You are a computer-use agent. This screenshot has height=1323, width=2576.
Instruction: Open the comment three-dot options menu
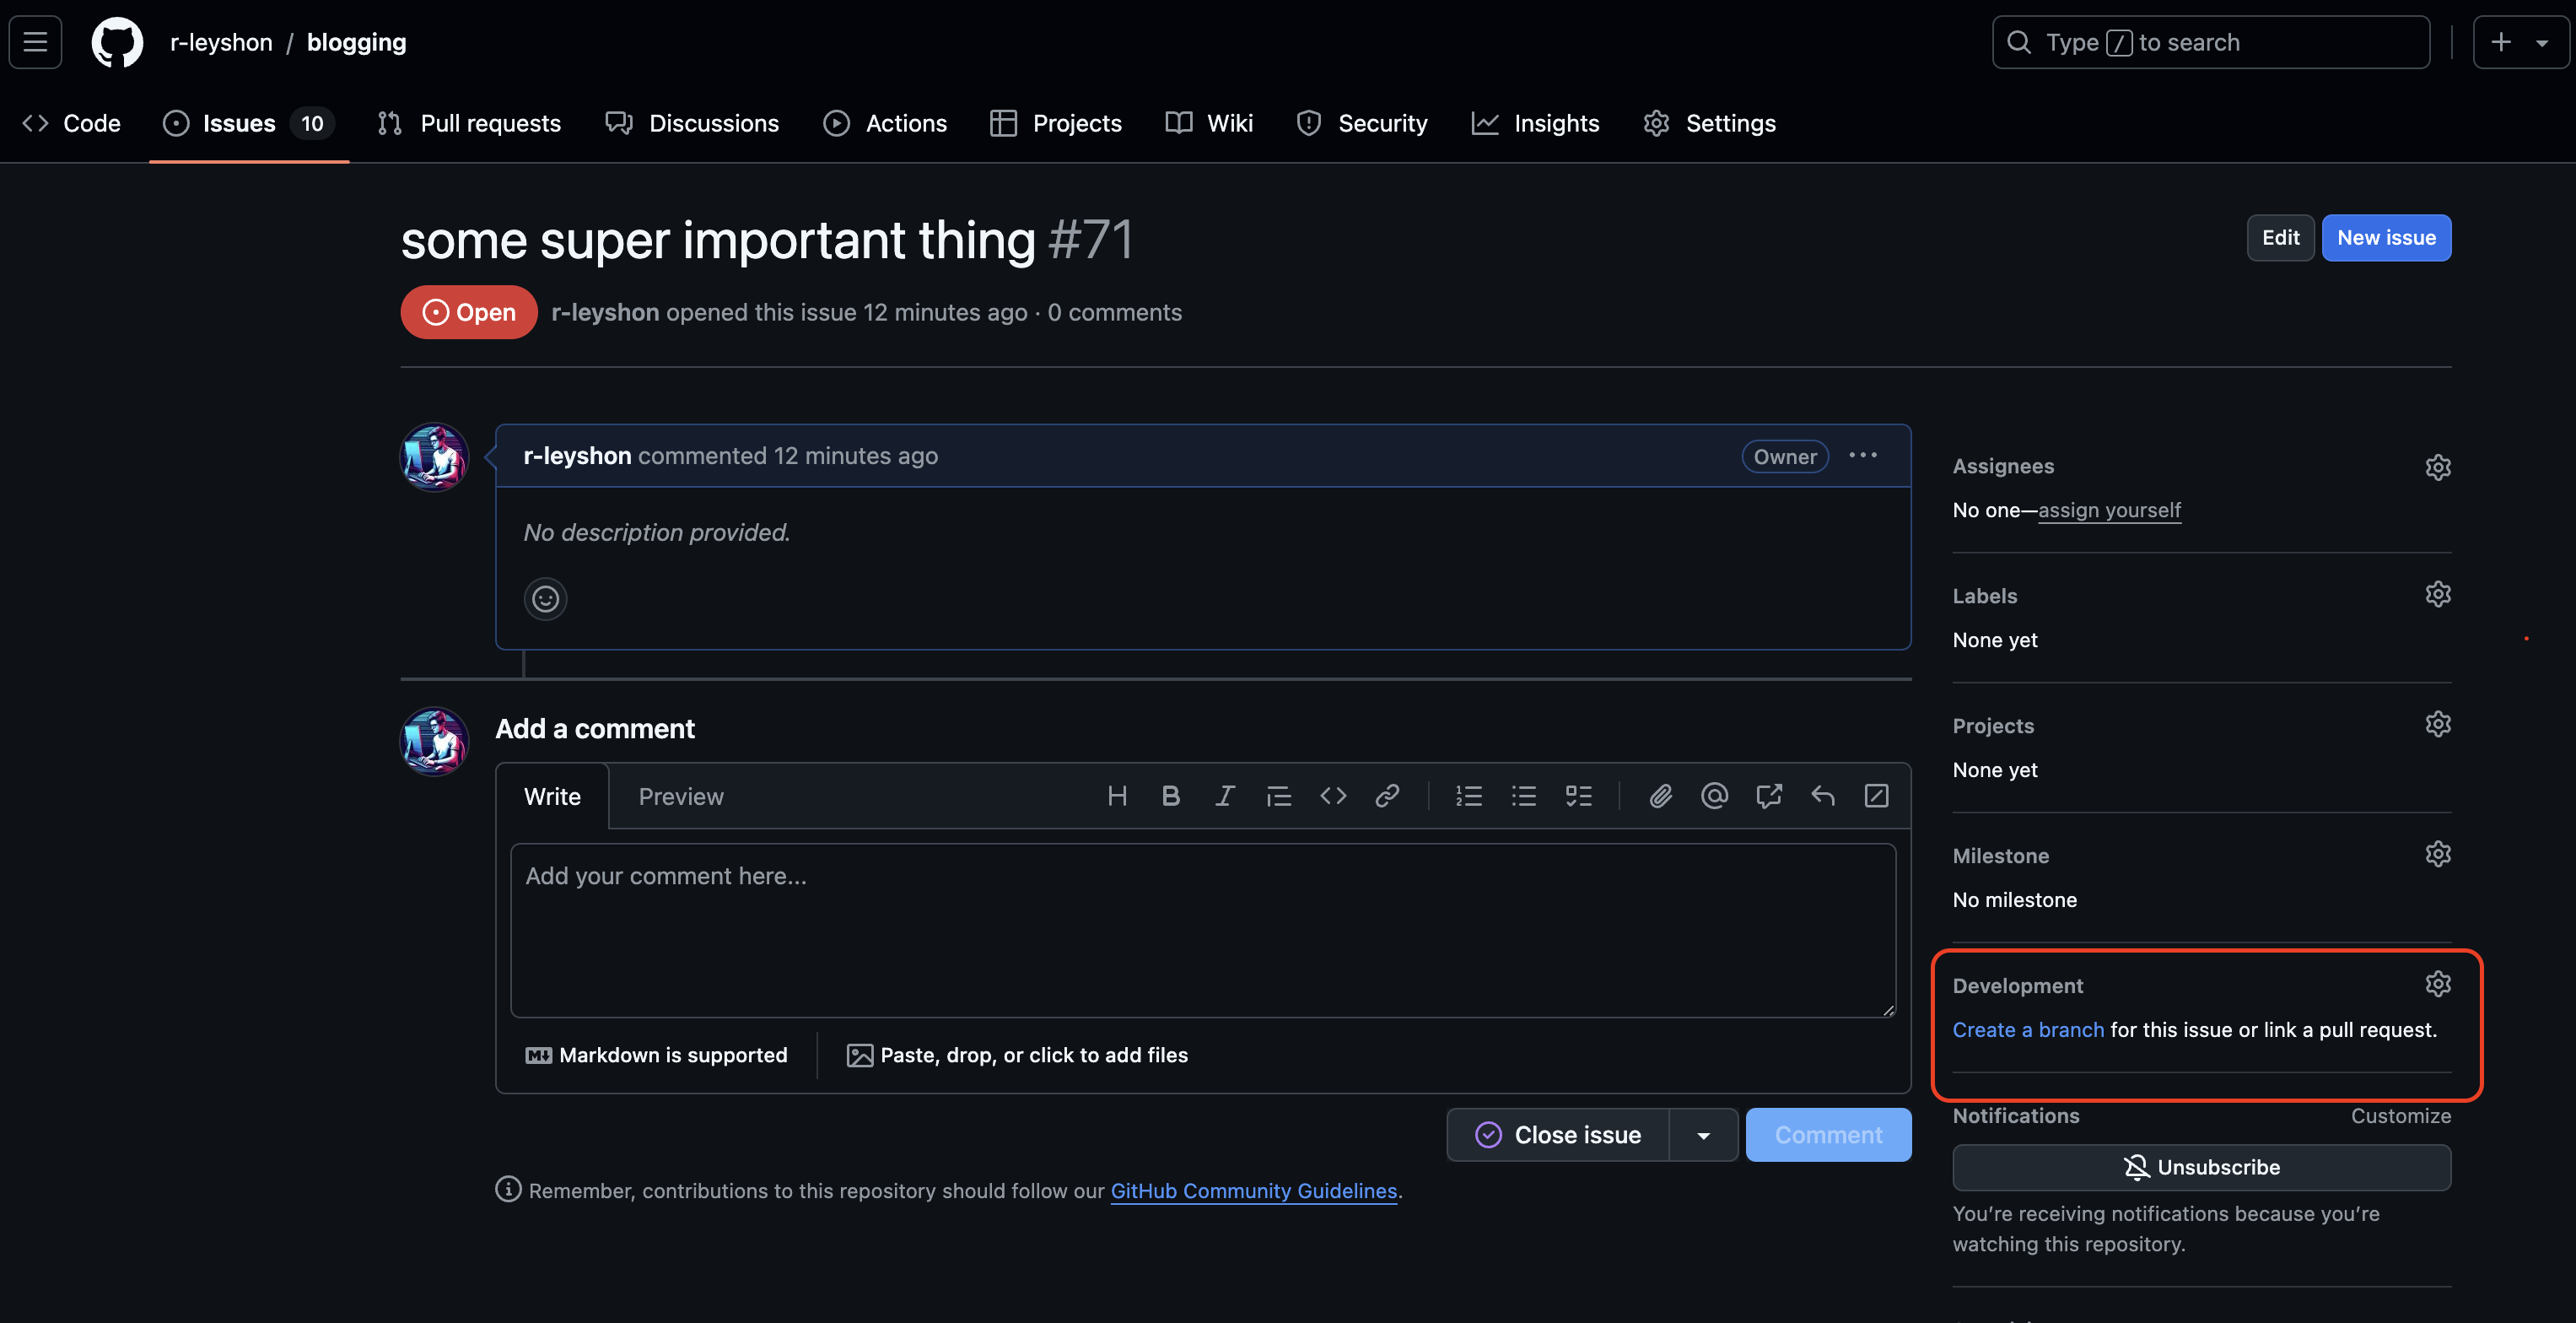coord(1862,456)
